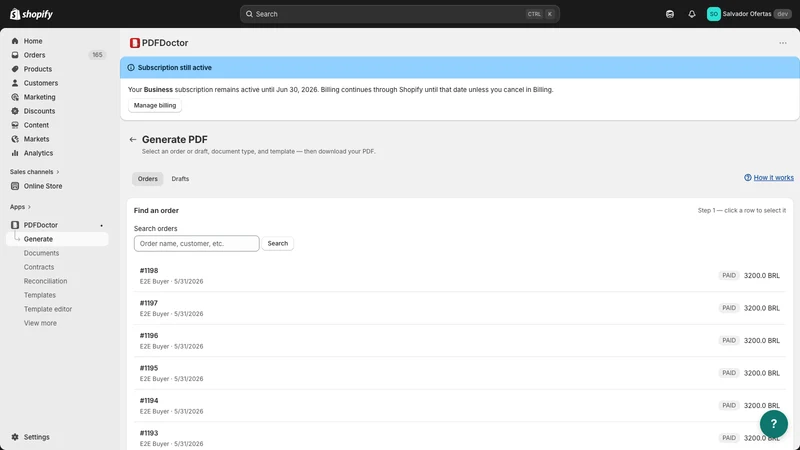800x450 pixels.
Task: Click the Products tag icon
Action: pyautogui.click(x=15, y=69)
